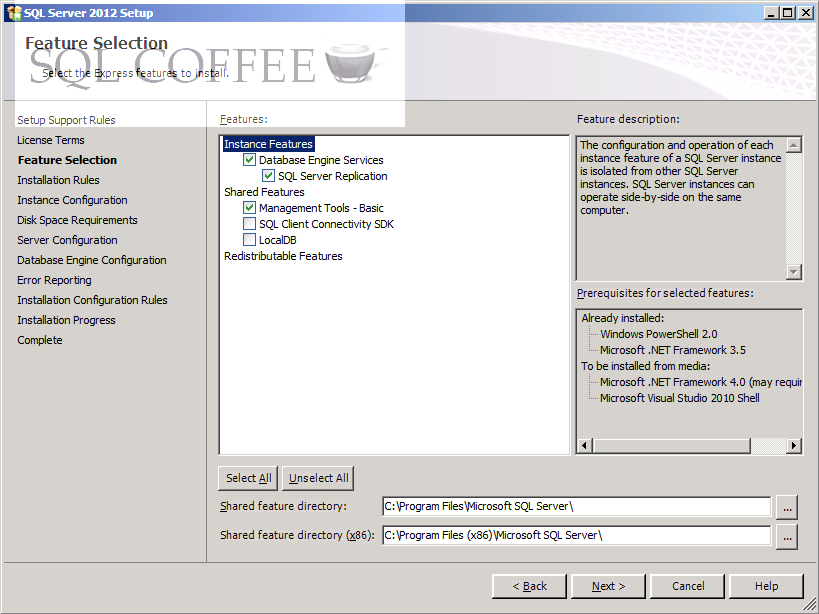The width and height of the screenshot is (819, 614).
Task: Select the Redistributable Features tree heading
Action: [283, 256]
